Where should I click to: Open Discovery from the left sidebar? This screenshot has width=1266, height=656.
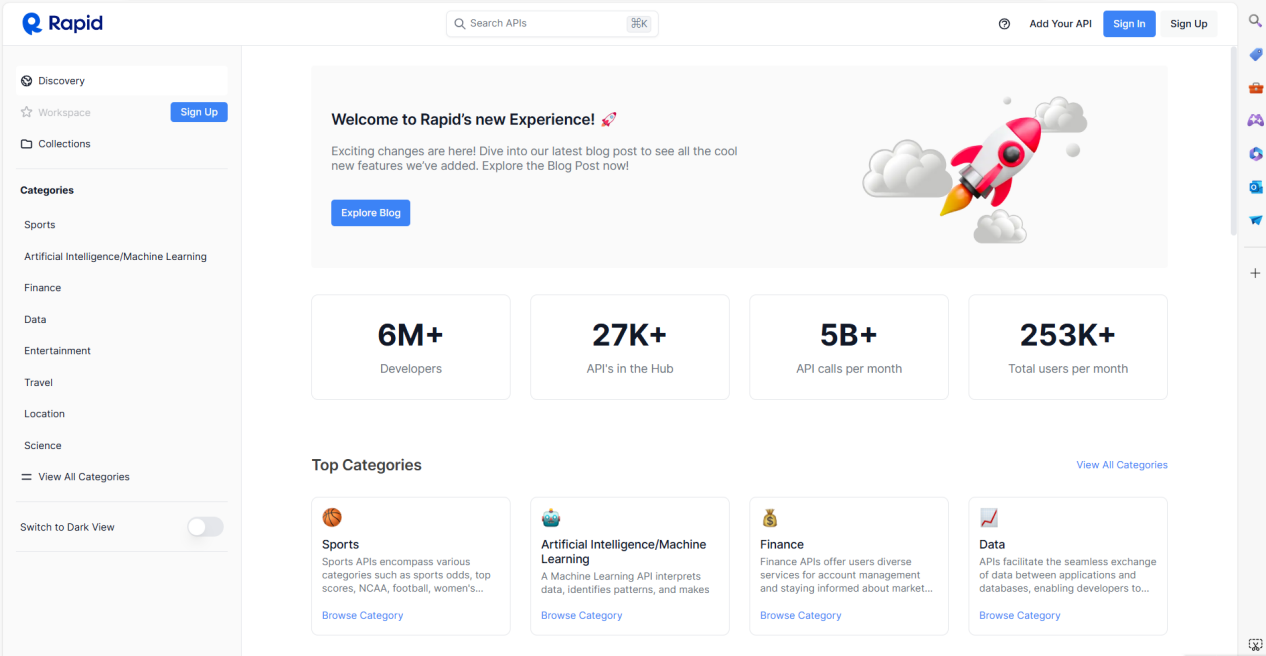[x=122, y=81]
